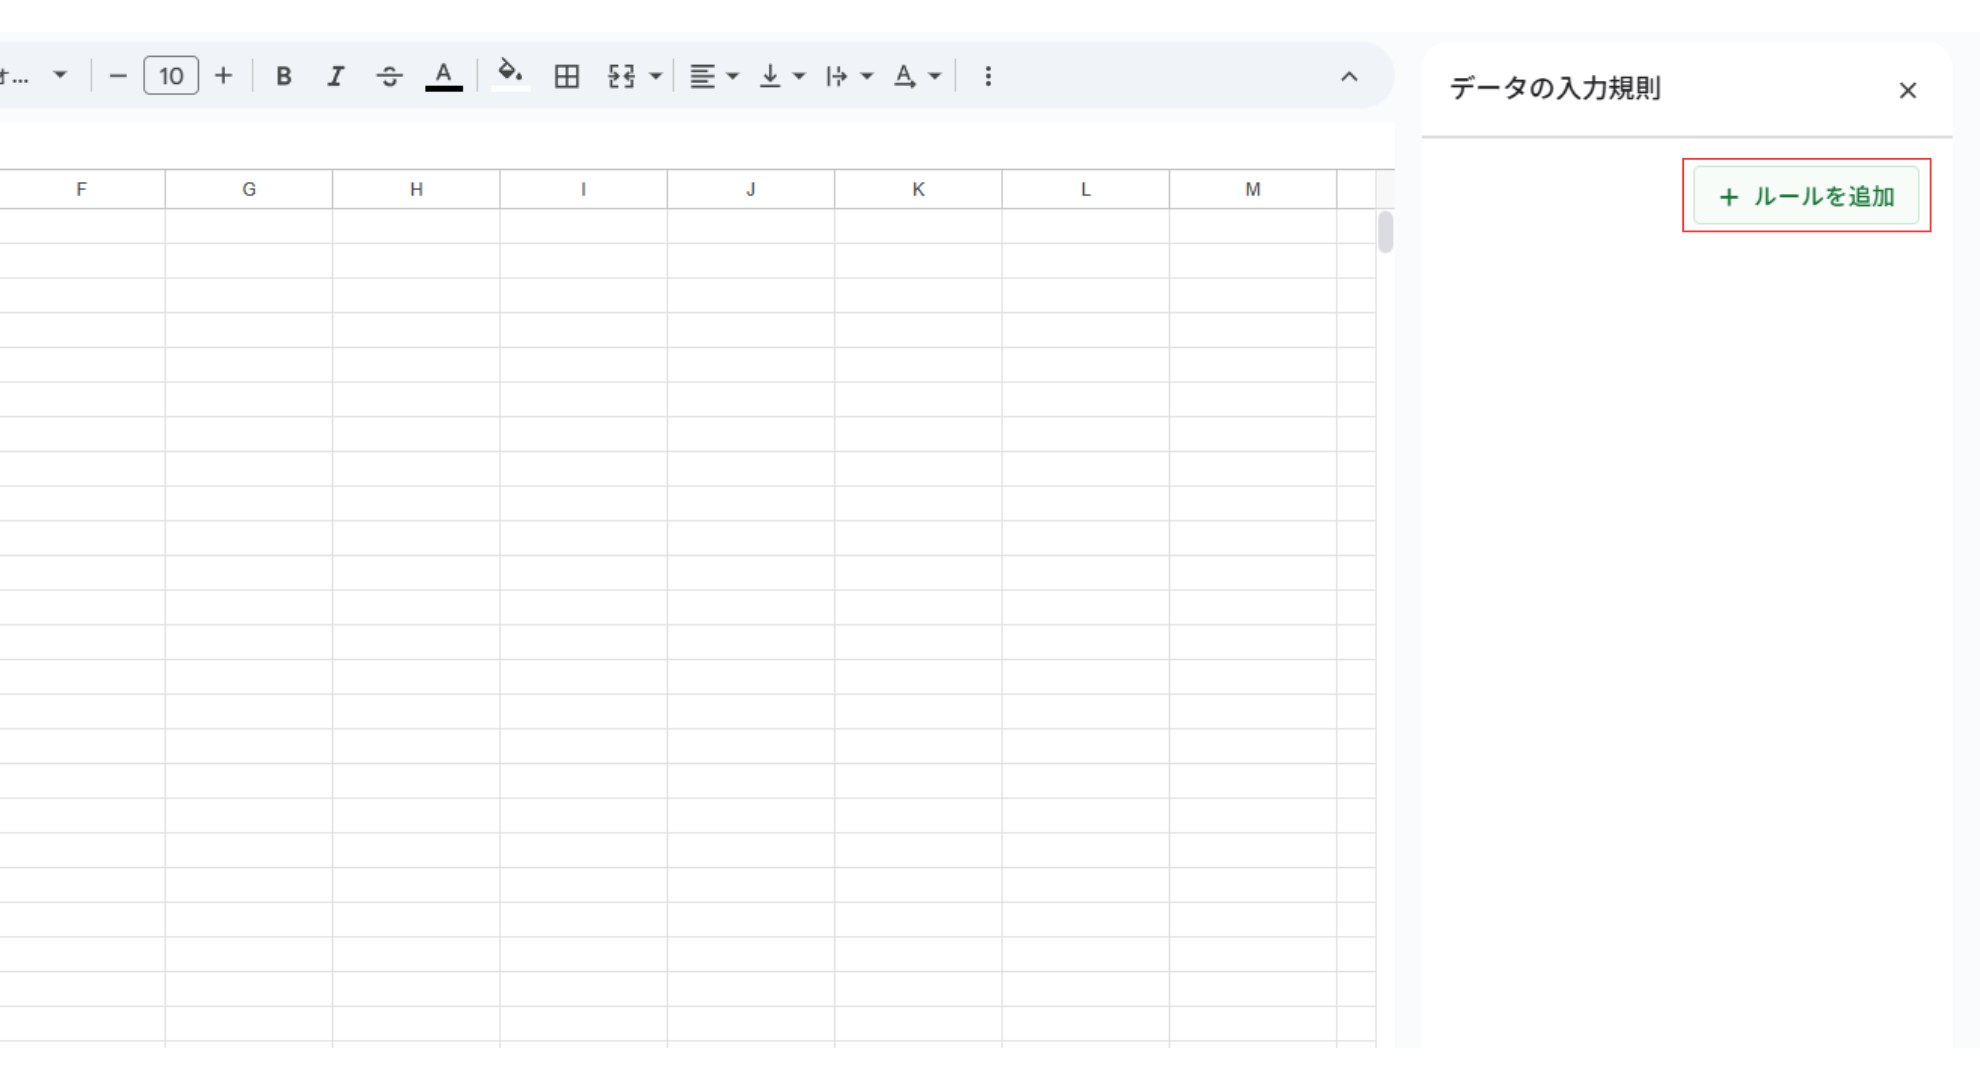Open the font name dropdown arrow
Image resolution: width=1980 pixels, height=1080 pixels.
60,75
